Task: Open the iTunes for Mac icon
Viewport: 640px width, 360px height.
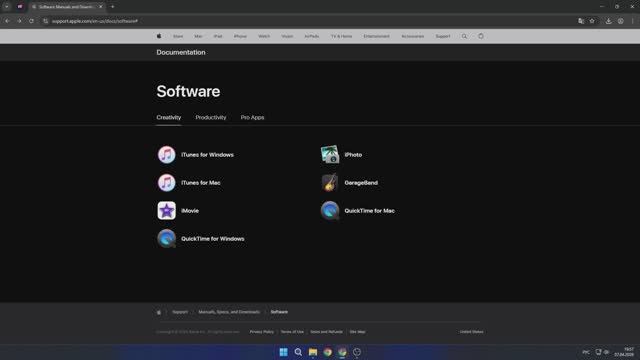Action: (x=167, y=182)
